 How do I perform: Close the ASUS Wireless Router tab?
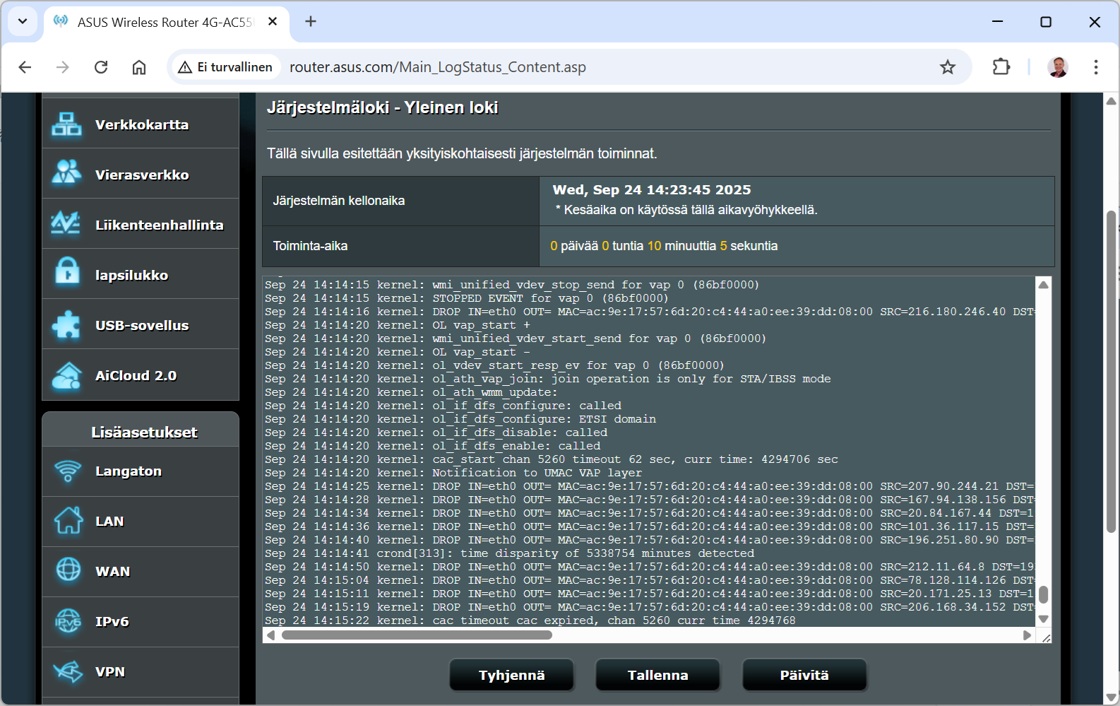[x=272, y=22]
